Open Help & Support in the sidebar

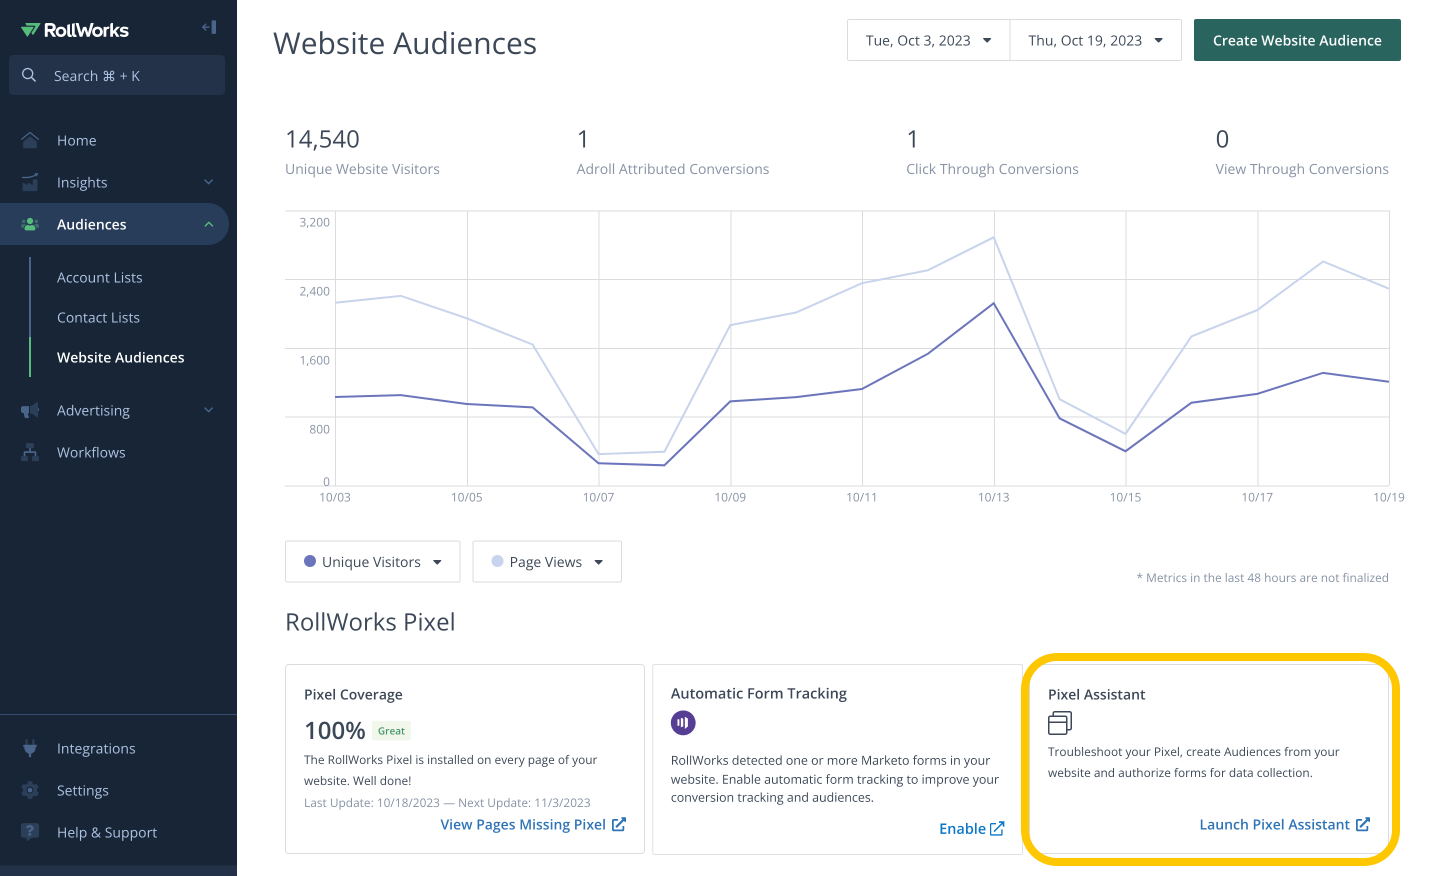click(x=107, y=832)
